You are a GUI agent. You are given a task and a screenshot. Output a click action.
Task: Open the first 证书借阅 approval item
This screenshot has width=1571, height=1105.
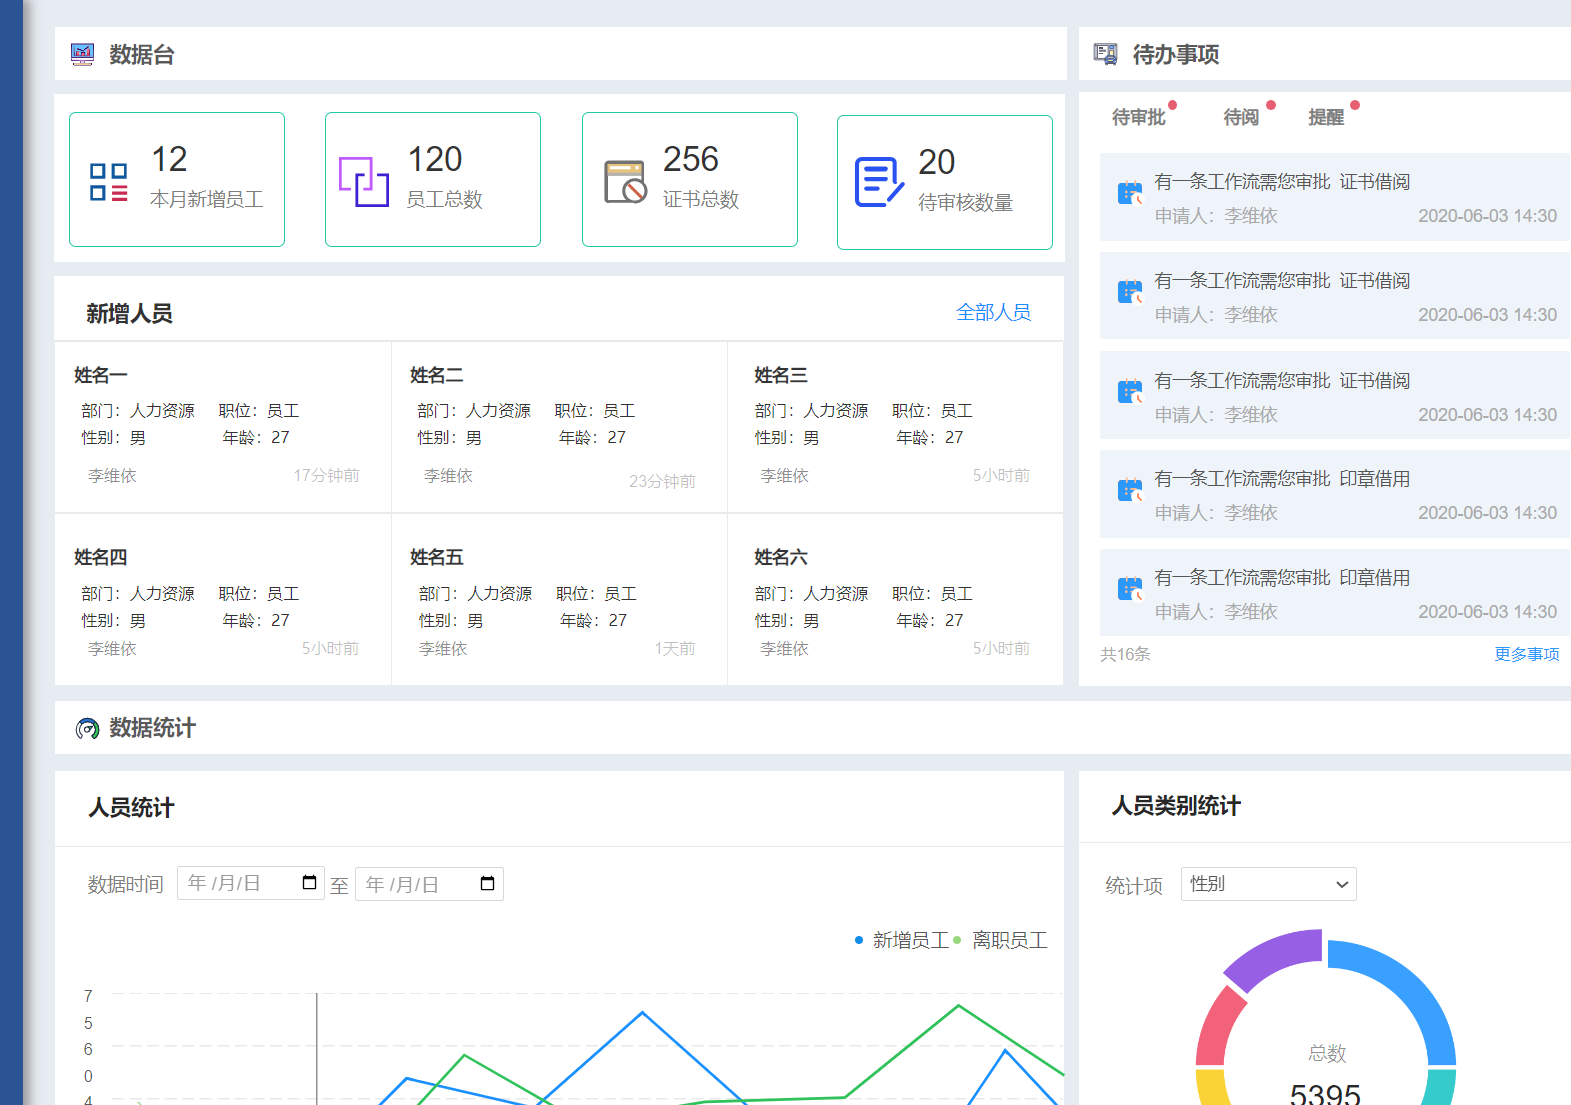(1335, 197)
